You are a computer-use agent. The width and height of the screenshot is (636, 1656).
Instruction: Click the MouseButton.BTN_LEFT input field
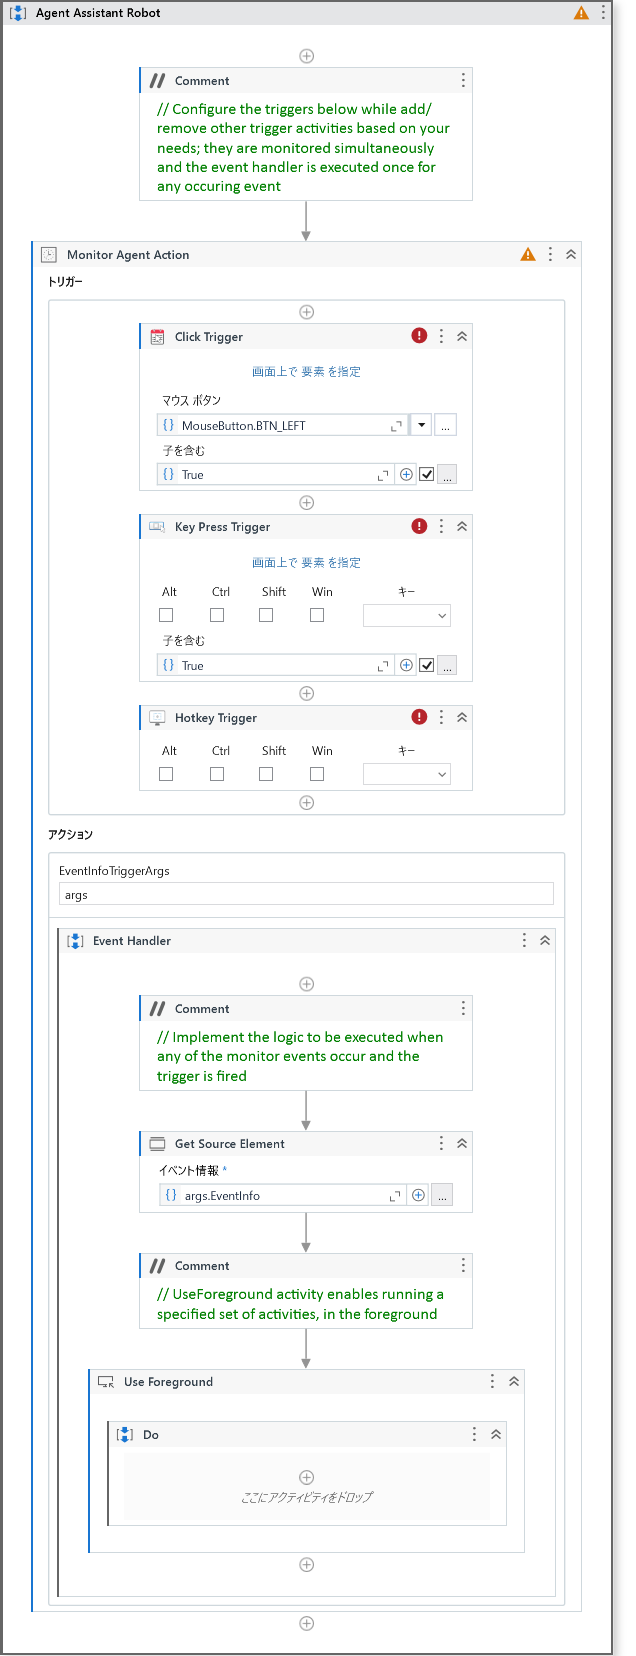[282, 425]
